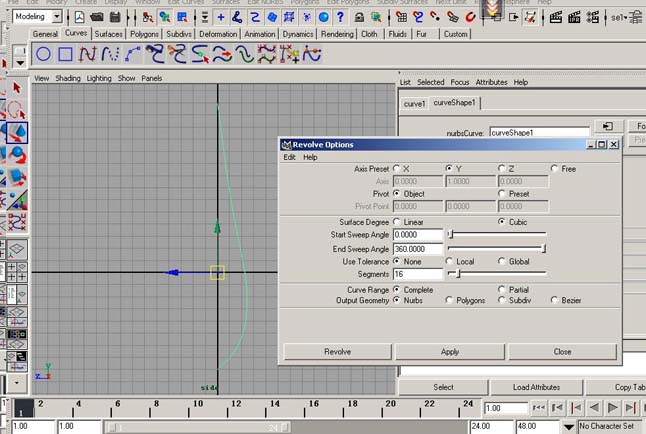Set Axis Preset to X
The image size is (646, 434).
397,169
